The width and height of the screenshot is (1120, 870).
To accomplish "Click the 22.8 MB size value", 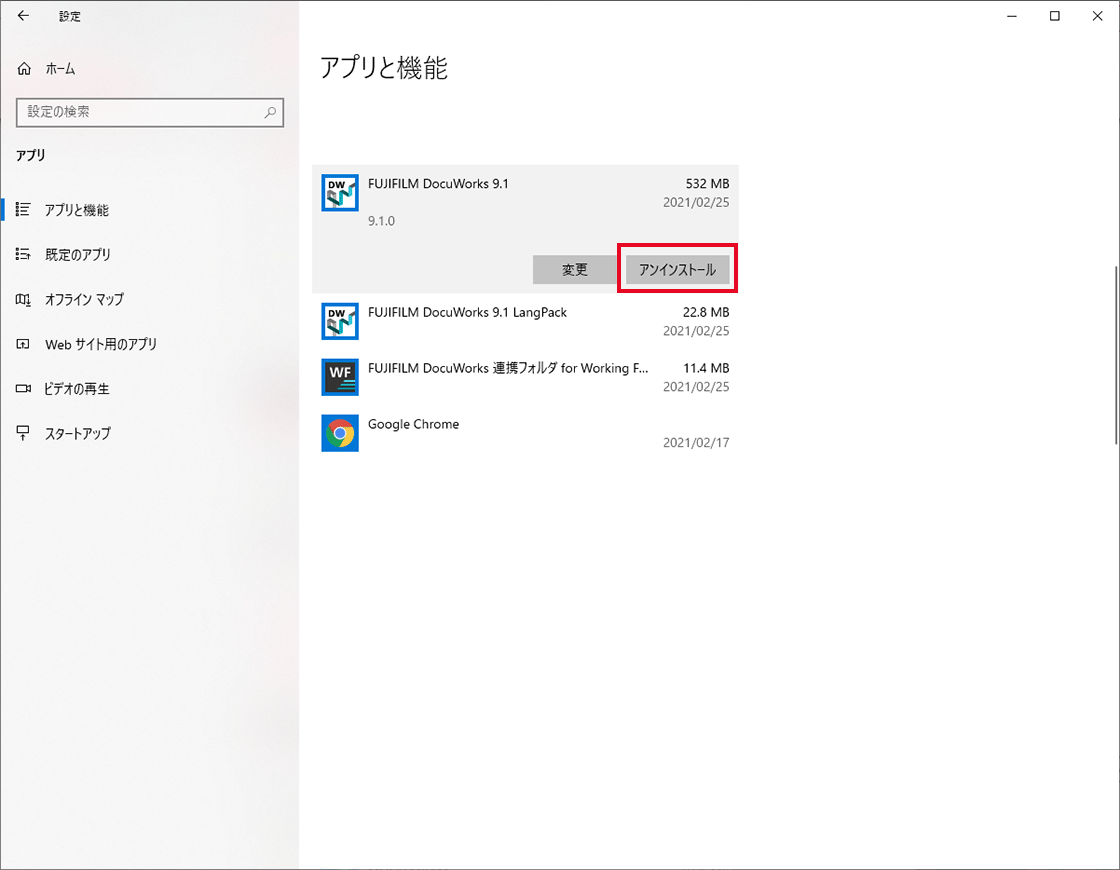I will click(x=706, y=312).
